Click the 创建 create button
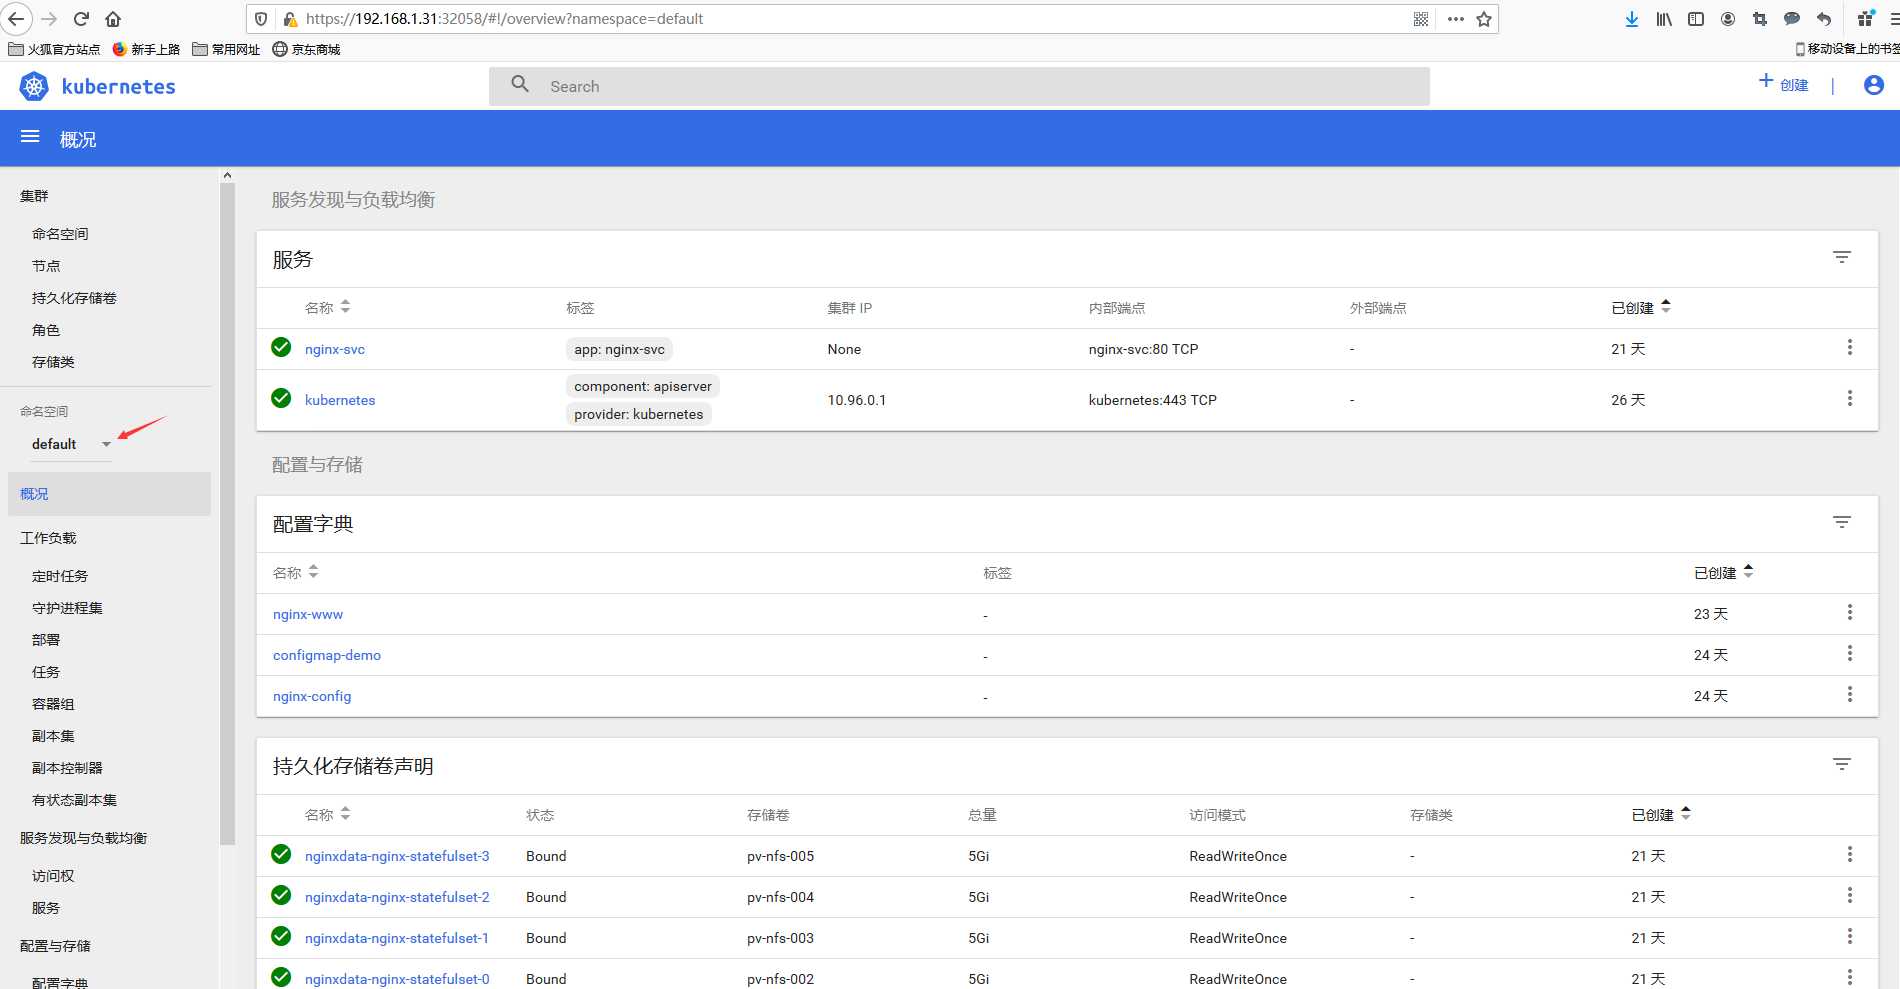 point(1783,85)
